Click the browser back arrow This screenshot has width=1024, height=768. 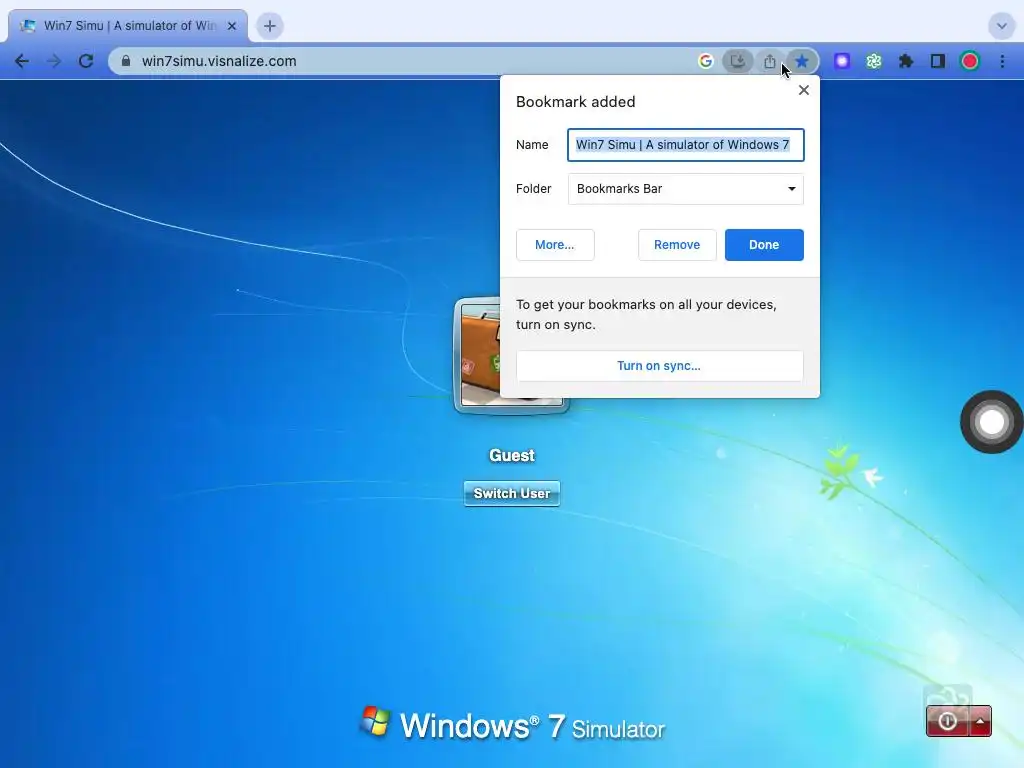point(22,61)
